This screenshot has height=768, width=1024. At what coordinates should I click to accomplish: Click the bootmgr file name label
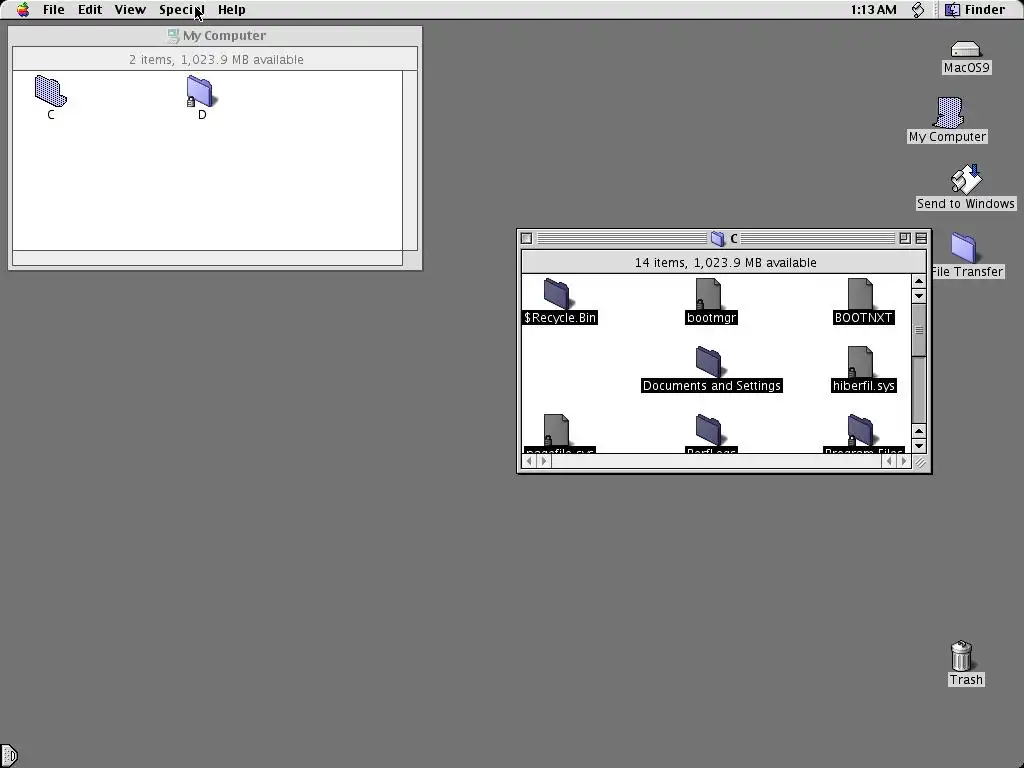pyautogui.click(x=712, y=317)
